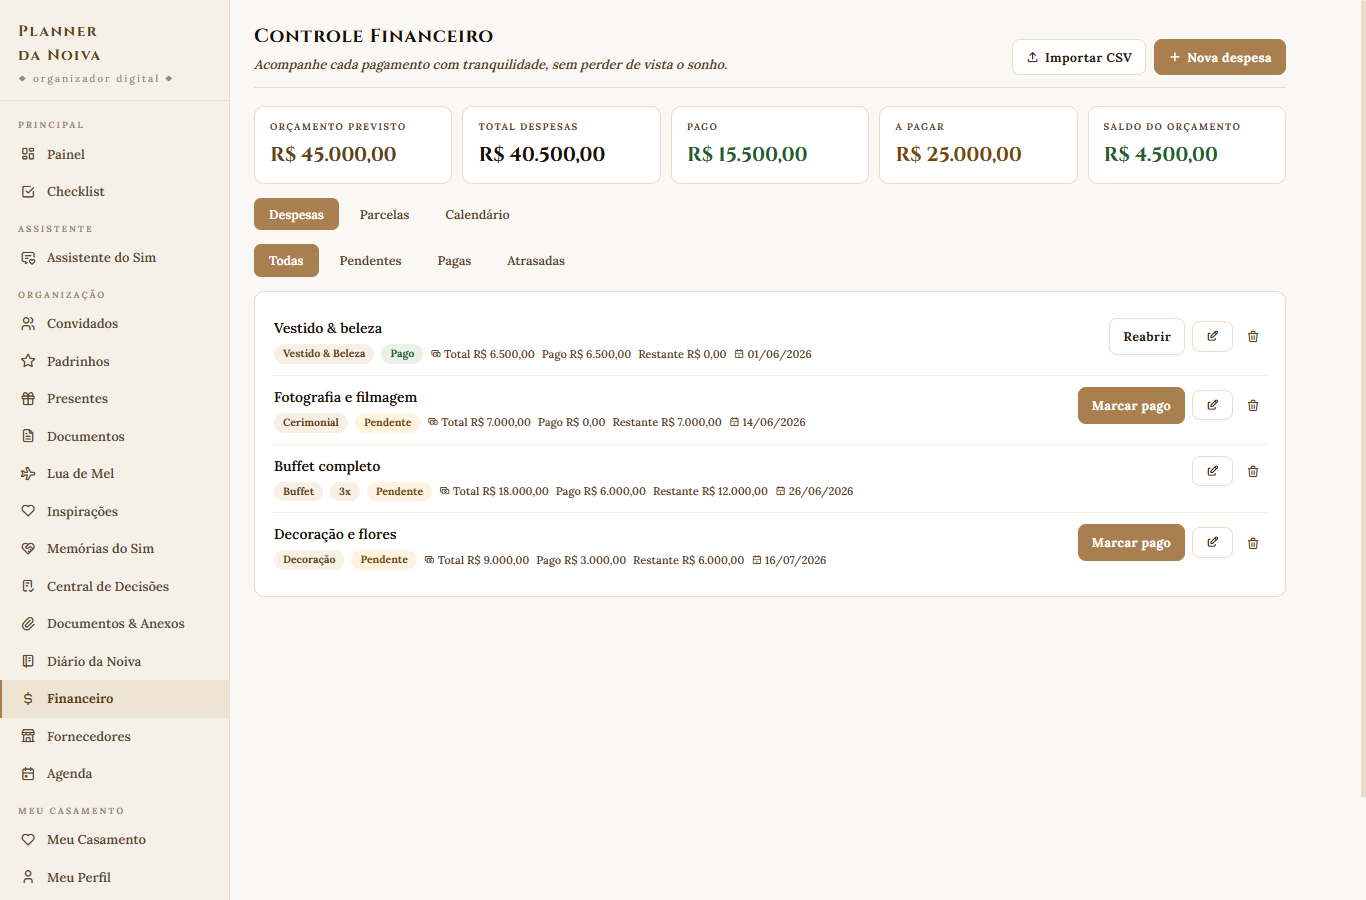
Task: Select Financeiro dollar icon
Action: [28, 699]
